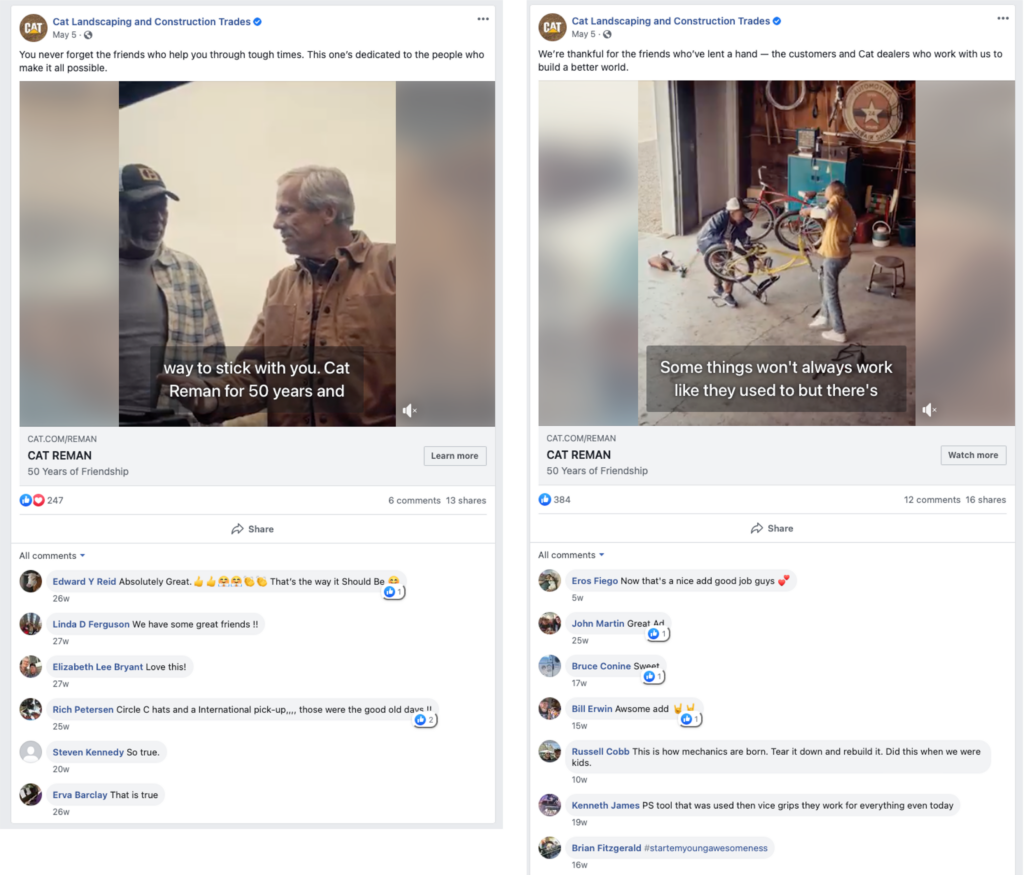Open John Martin's profile name link
This screenshot has height=875, width=1024.
click(598, 624)
